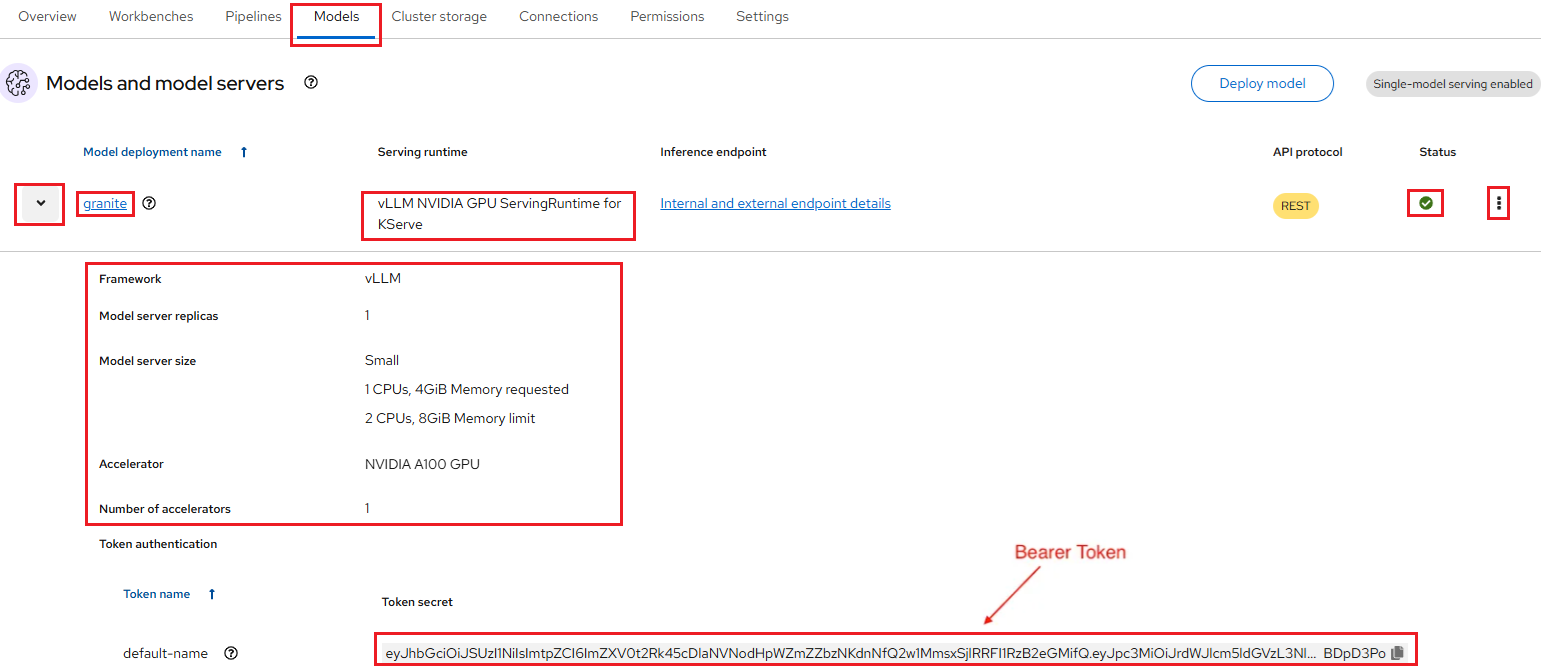The image size is (1541, 667).
Task: Open Internal and external endpoint details
Action: (775, 203)
